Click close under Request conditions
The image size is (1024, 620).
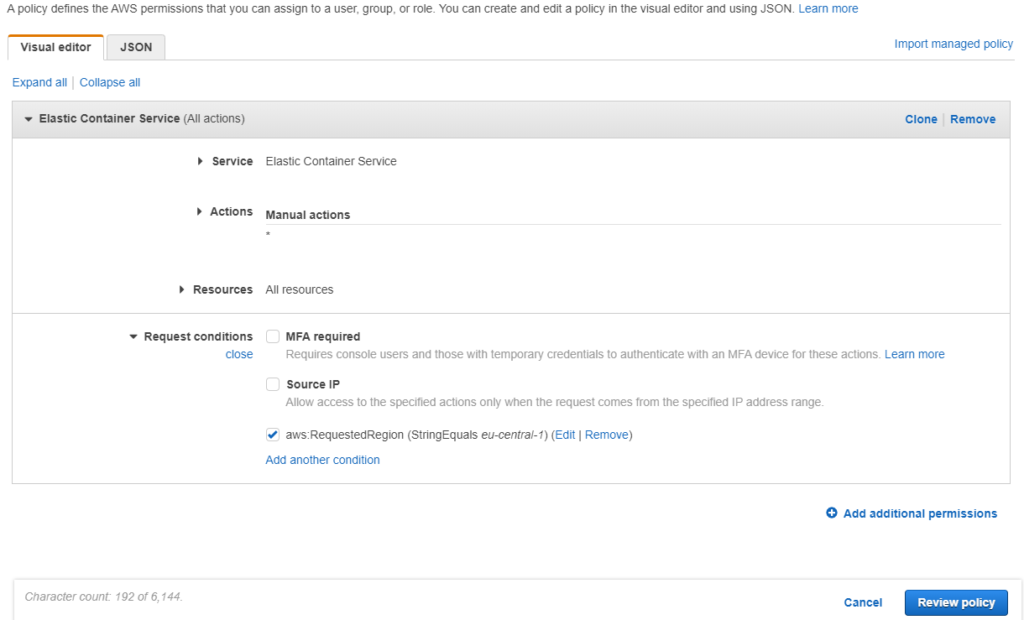tap(239, 354)
